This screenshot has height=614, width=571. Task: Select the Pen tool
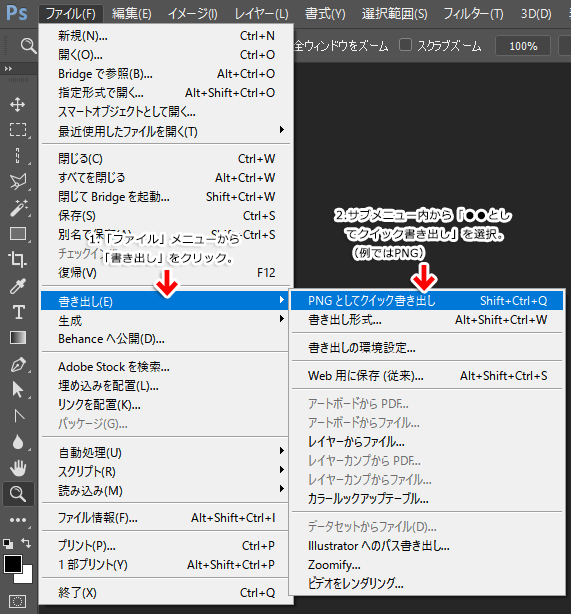coord(18,364)
